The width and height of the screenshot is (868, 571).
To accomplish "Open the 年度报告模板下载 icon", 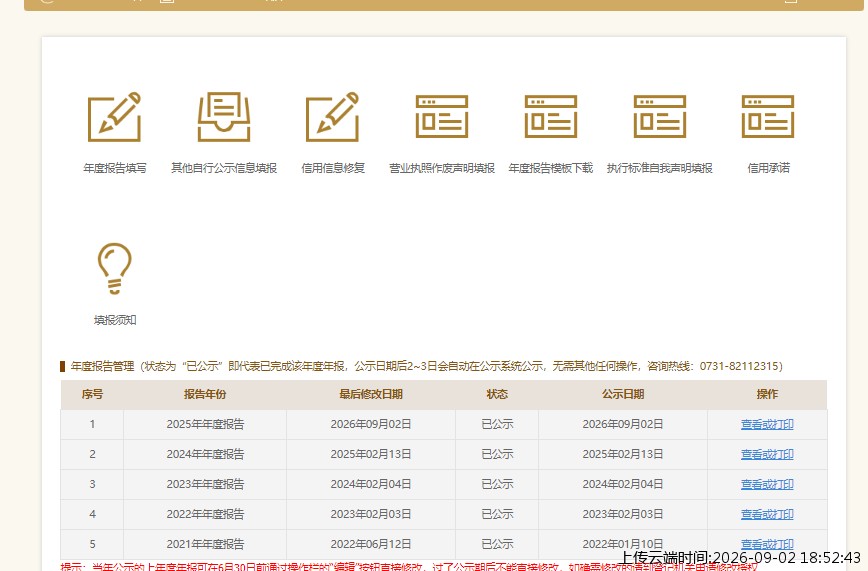I will [x=551, y=116].
